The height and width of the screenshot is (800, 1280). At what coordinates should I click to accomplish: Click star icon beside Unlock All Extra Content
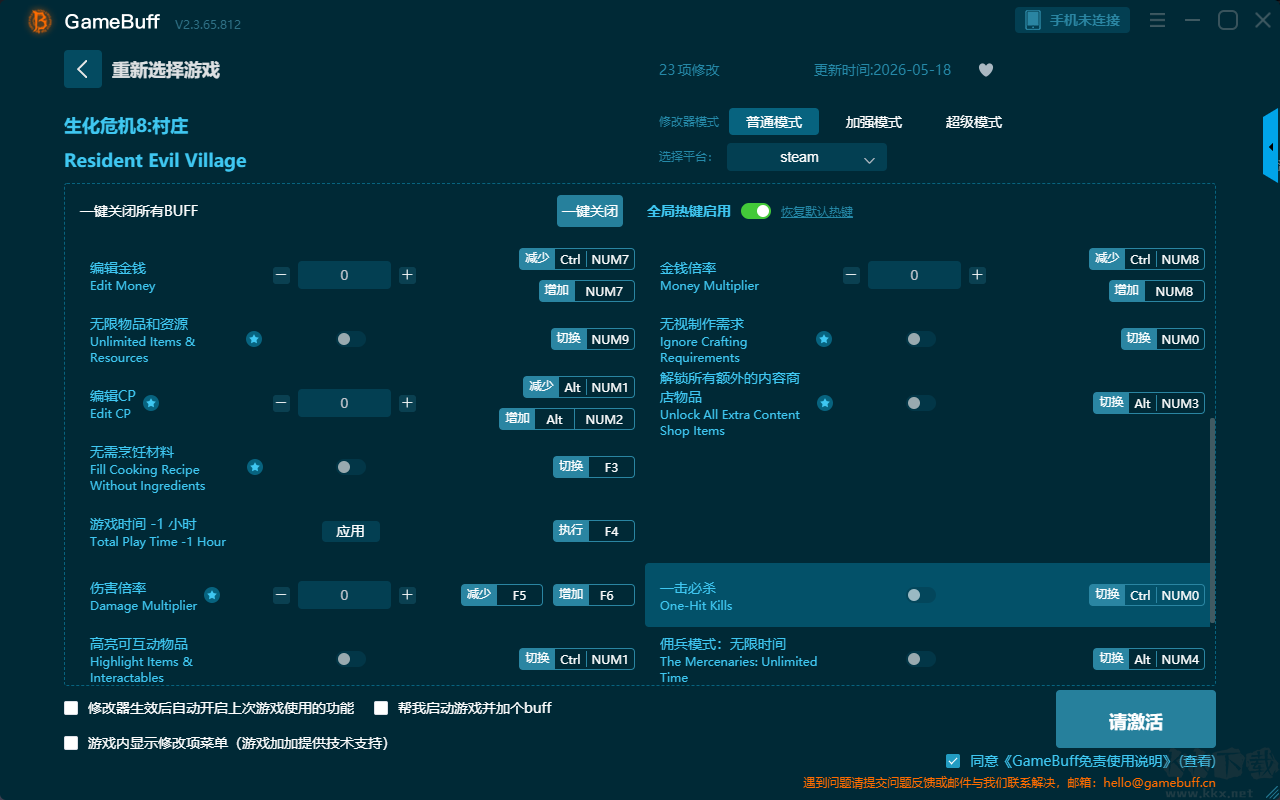point(824,403)
